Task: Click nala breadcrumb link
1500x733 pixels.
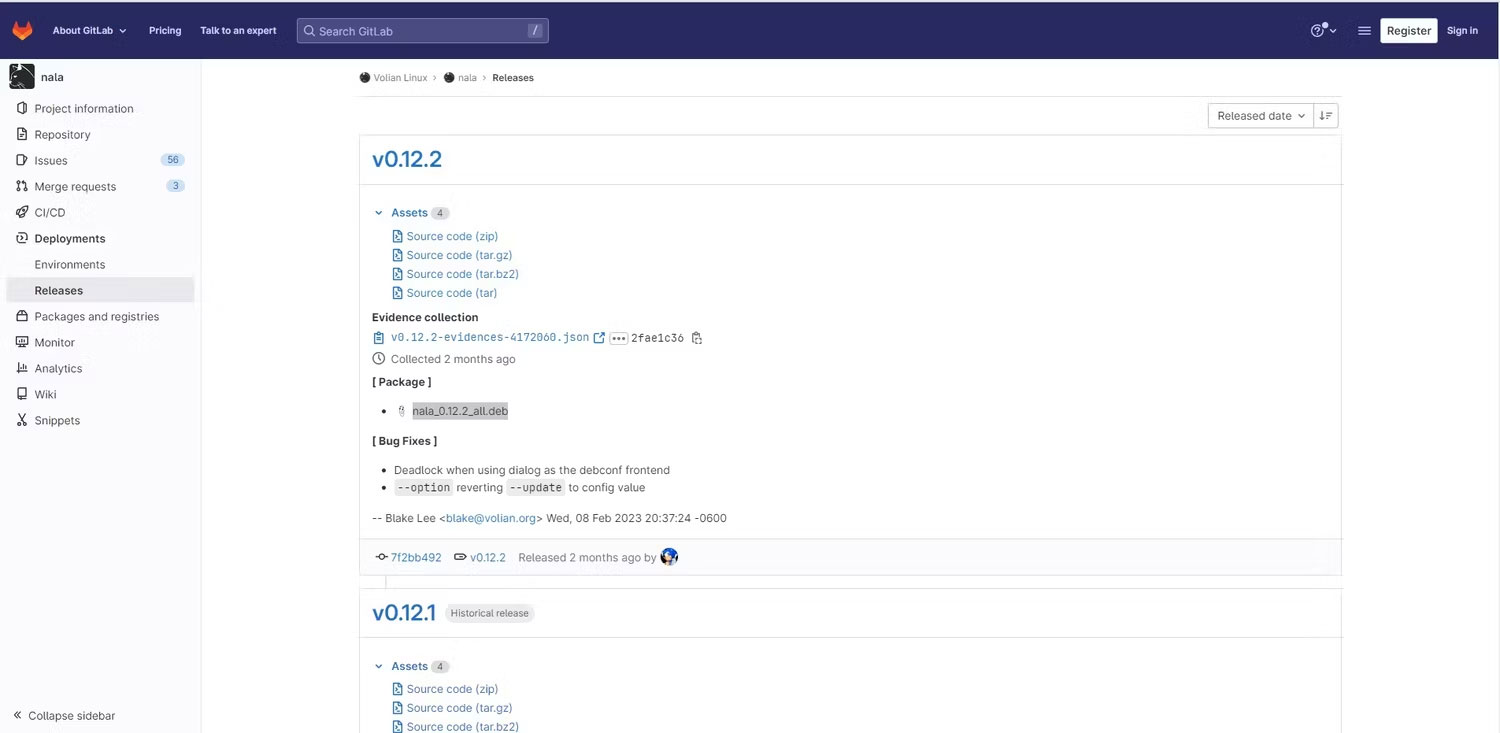Action: pos(467,77)
